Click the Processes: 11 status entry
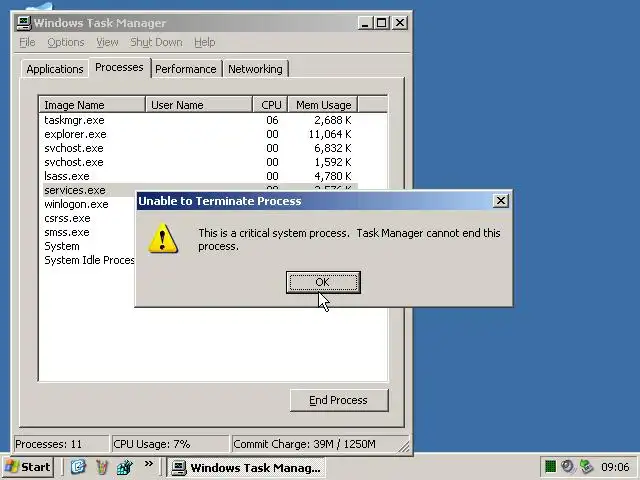640x480 pixels. 62,444
